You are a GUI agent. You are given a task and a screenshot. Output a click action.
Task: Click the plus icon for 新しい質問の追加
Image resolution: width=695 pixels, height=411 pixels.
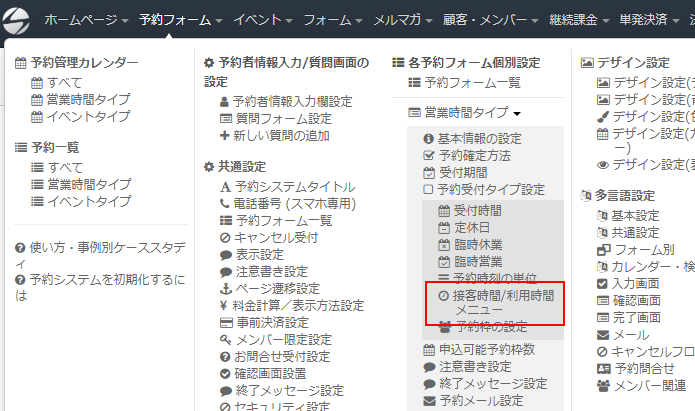[225, 135]
